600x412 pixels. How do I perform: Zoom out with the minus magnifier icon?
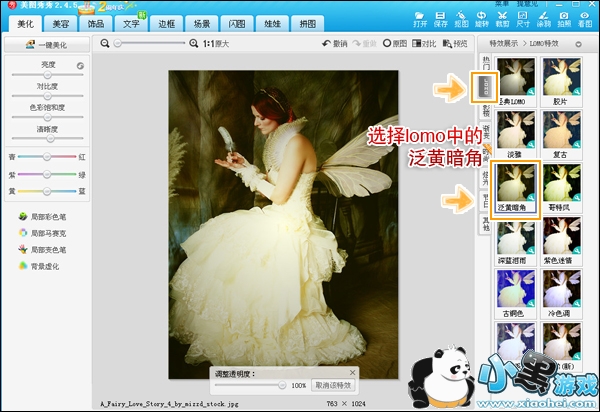pos(104,44)
